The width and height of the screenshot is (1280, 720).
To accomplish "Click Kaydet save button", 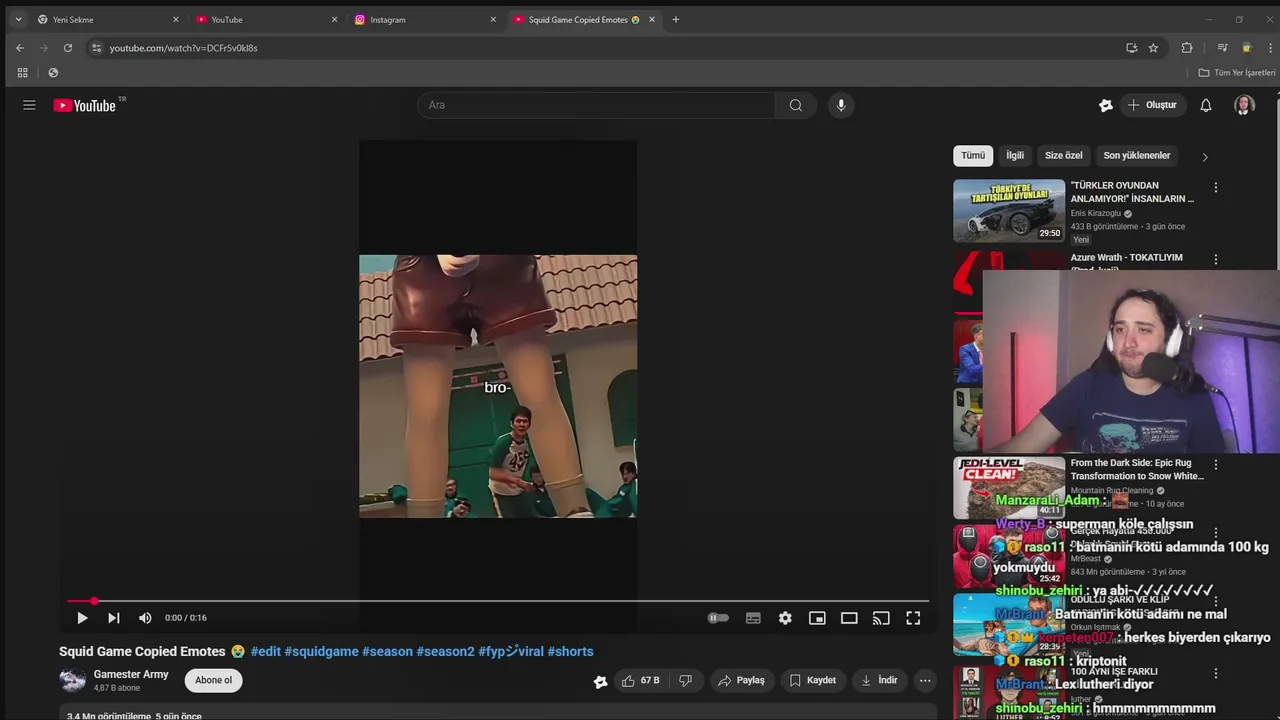I will point(812,680).
